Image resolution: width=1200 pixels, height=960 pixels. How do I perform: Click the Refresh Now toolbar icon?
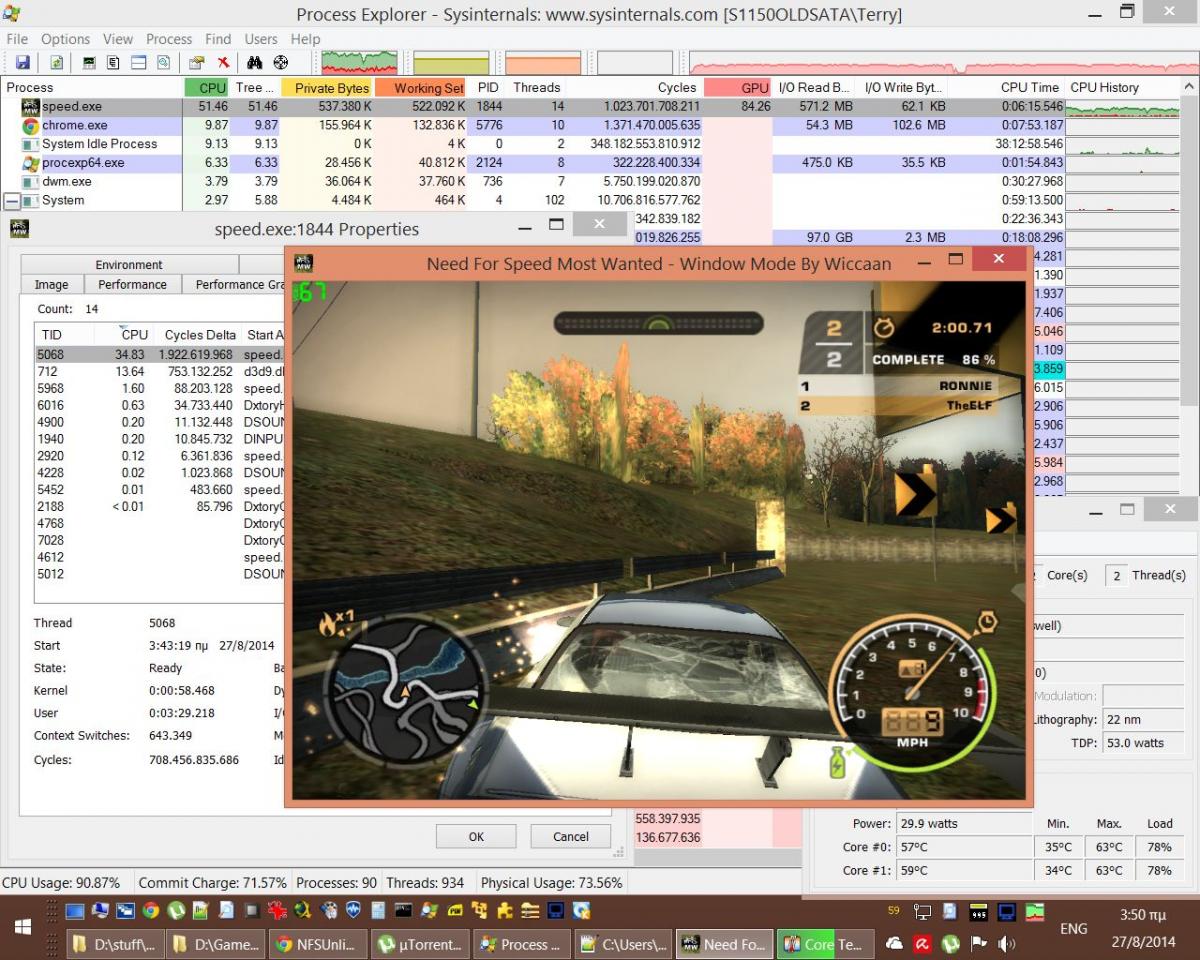point(57,63)
